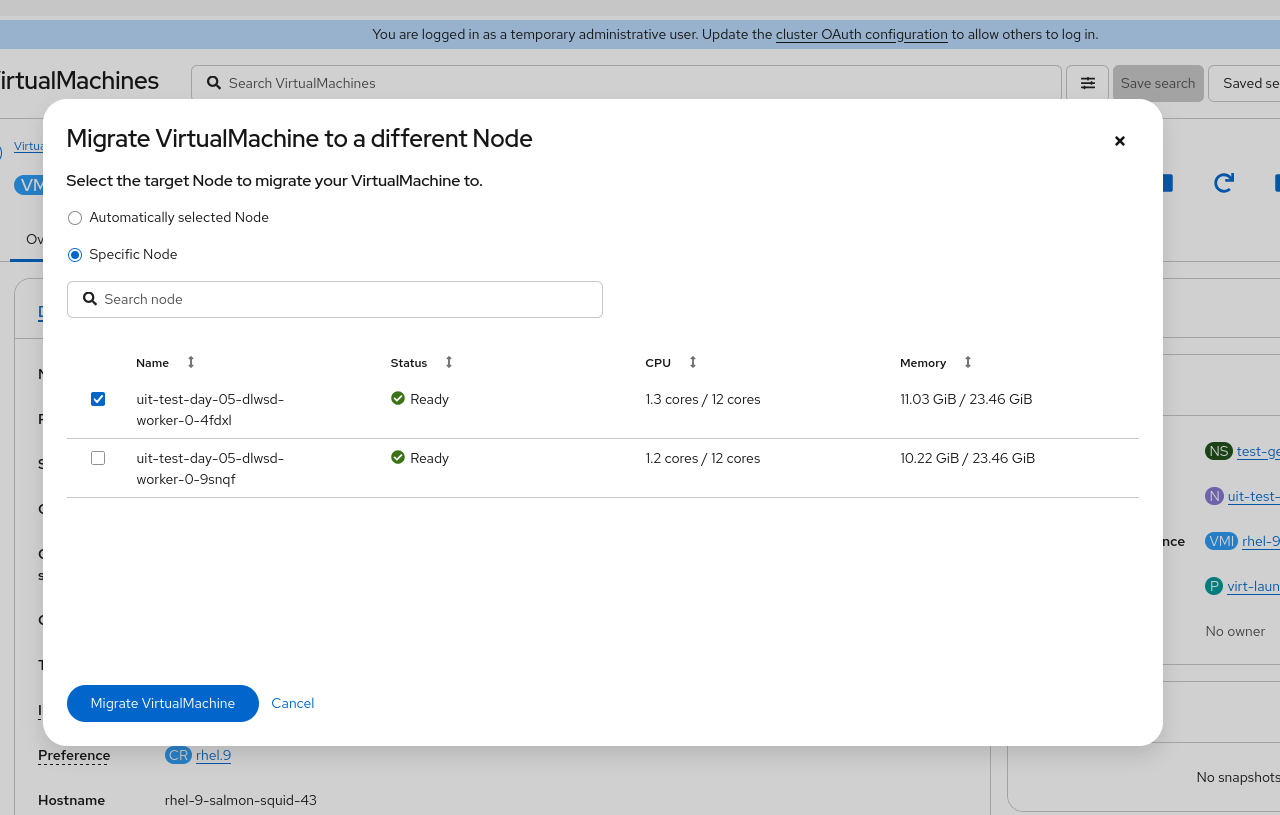The height and width of the screenshot is (815, 1280).
Task: Click the Migrate VirtualMachine button
Action: pos(163,703)
